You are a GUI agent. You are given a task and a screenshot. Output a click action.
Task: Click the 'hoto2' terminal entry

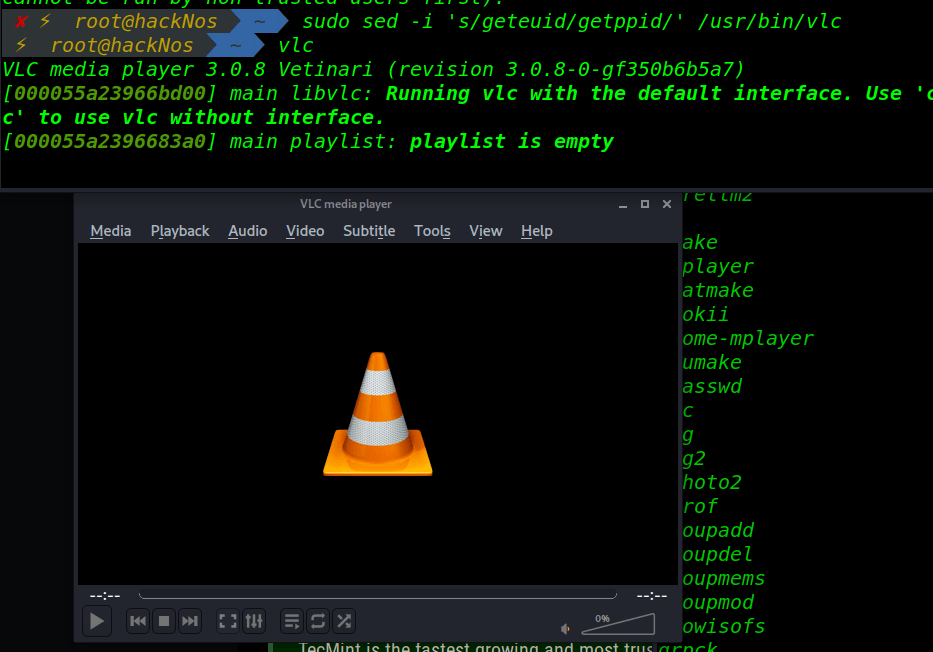[x=712, y=482]
